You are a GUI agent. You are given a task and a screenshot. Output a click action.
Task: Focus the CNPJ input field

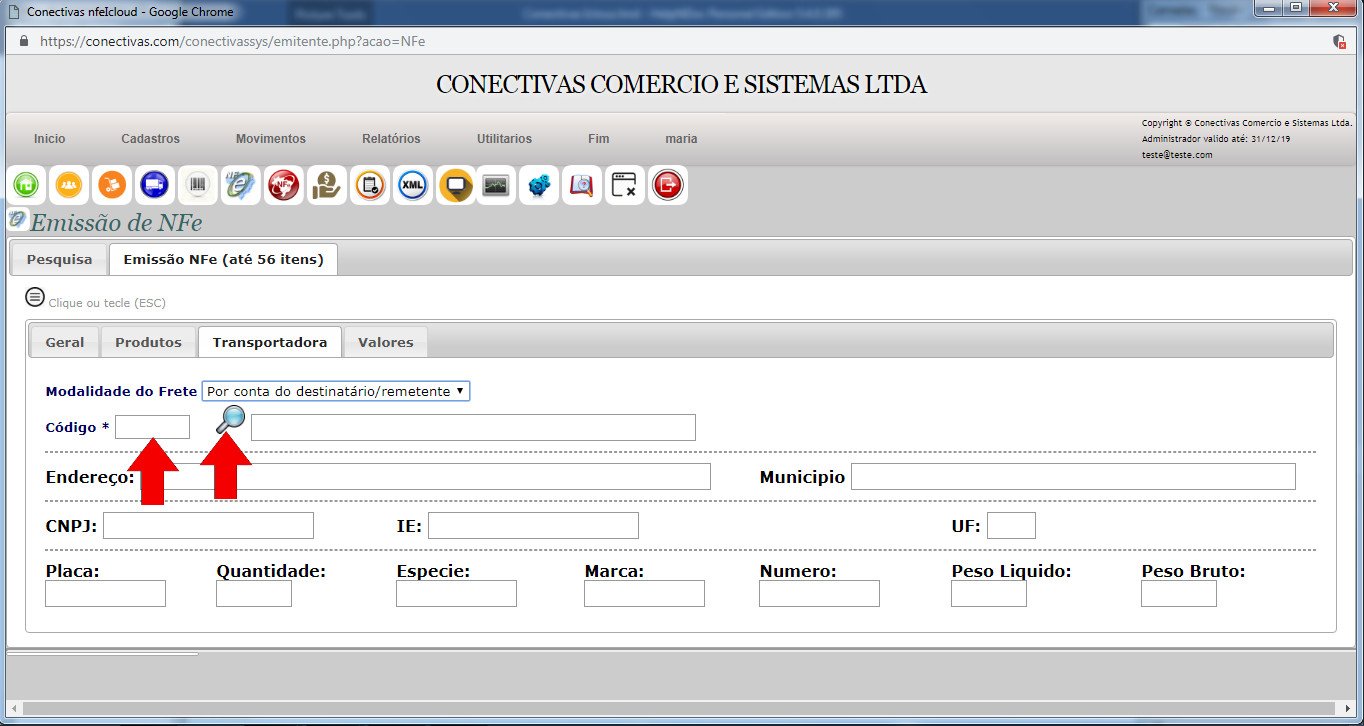(208, 525)
